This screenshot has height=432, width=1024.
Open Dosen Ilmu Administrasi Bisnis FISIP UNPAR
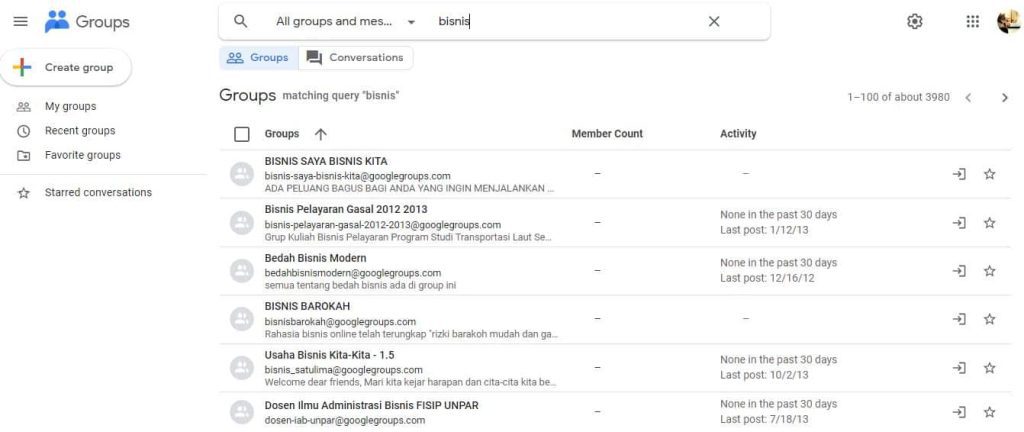coord(372,405)
